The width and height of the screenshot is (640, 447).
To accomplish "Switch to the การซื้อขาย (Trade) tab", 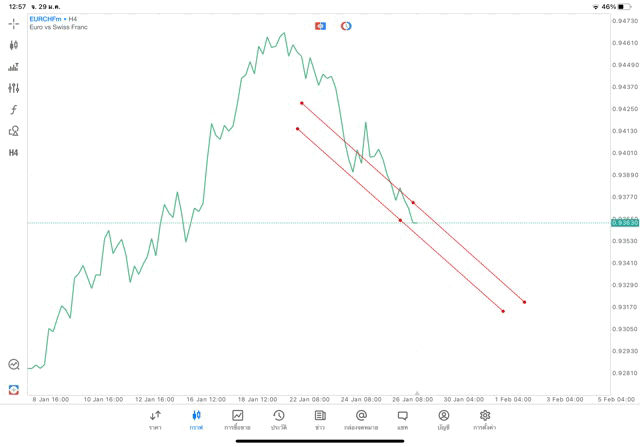I will point(237,419).
